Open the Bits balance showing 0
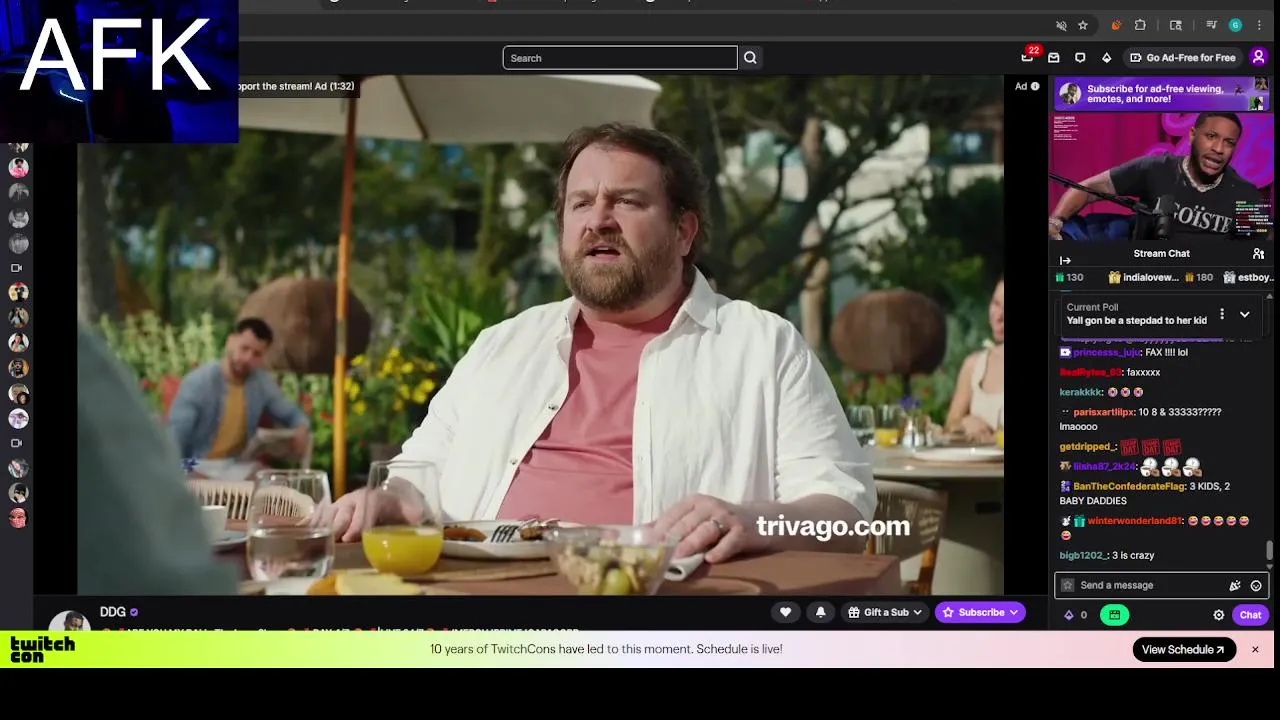Image resolution: width=1280 pixels, height=720 pixels. click(x=1075, y=615)
